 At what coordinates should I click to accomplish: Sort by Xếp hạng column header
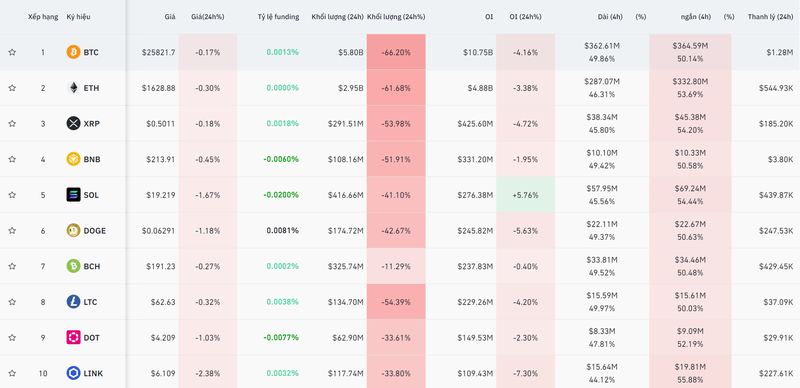point(43,17)
